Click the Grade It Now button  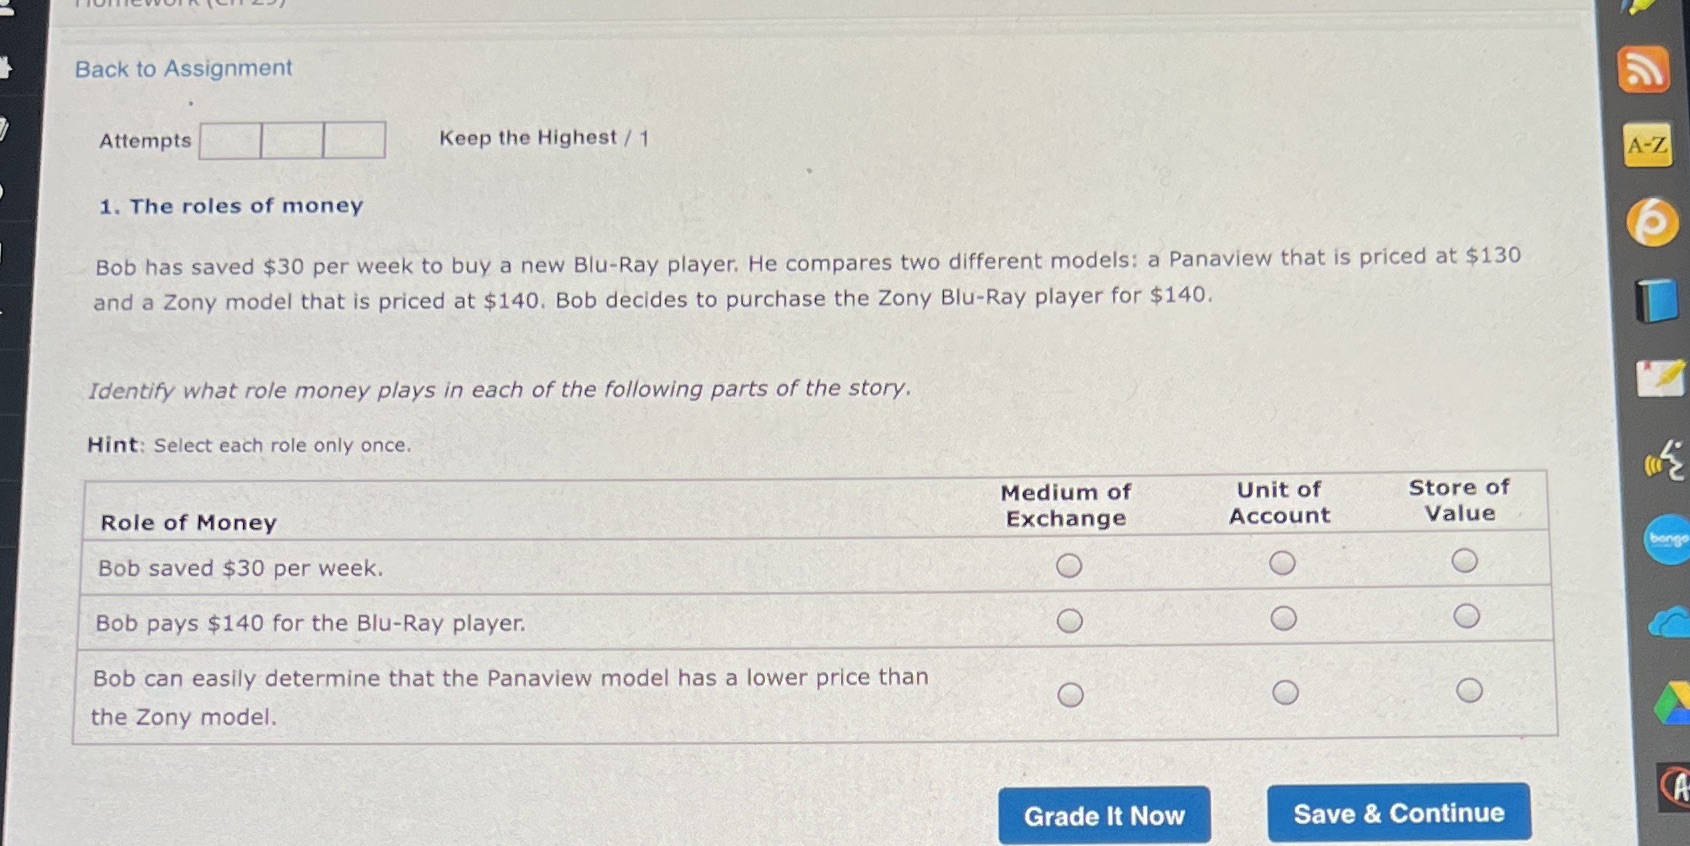coord(1104,815)
